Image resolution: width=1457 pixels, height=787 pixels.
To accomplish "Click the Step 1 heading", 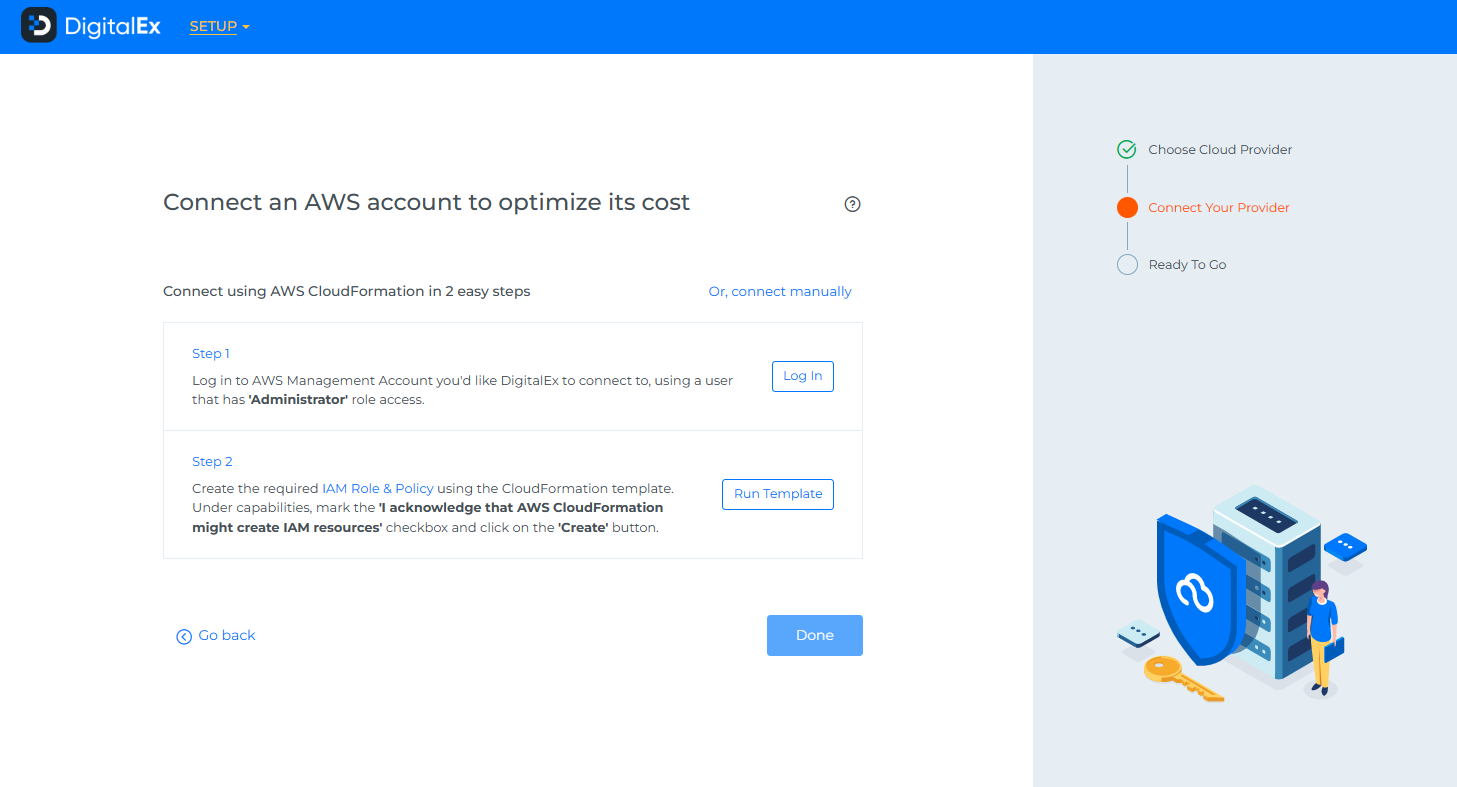I will point(211,354).
